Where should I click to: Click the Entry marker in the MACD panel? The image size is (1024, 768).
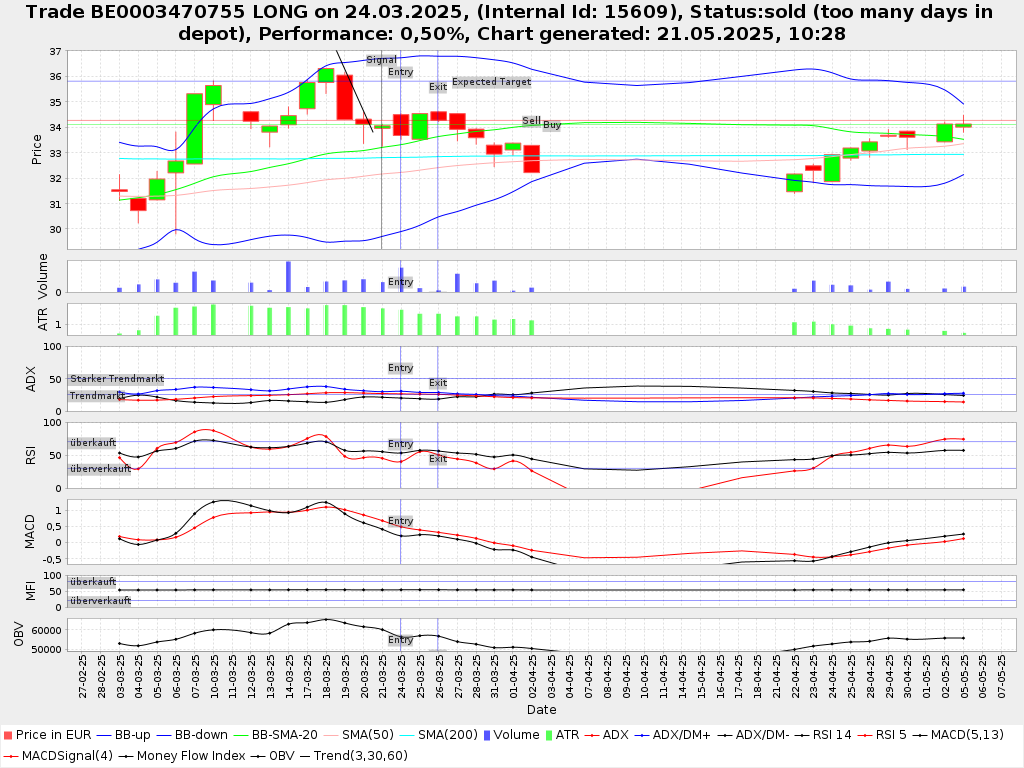coord(400,521)
